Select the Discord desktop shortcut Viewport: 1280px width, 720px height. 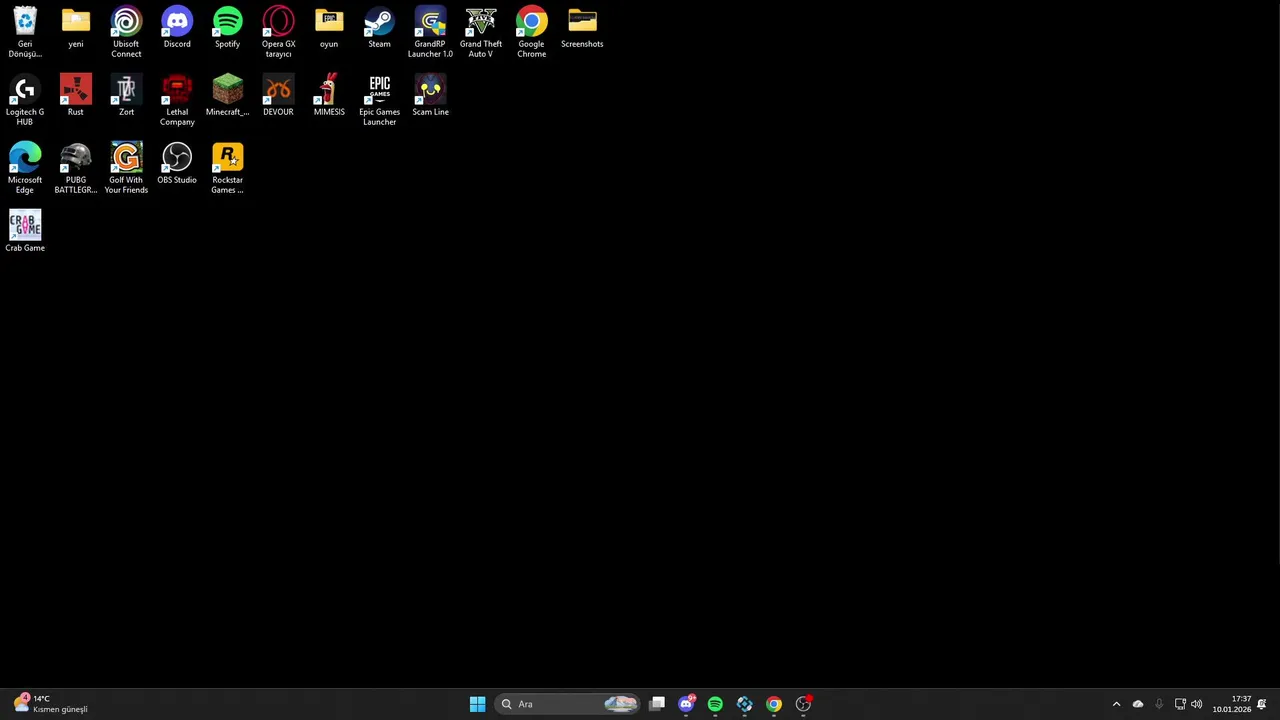tap(177, 28)
